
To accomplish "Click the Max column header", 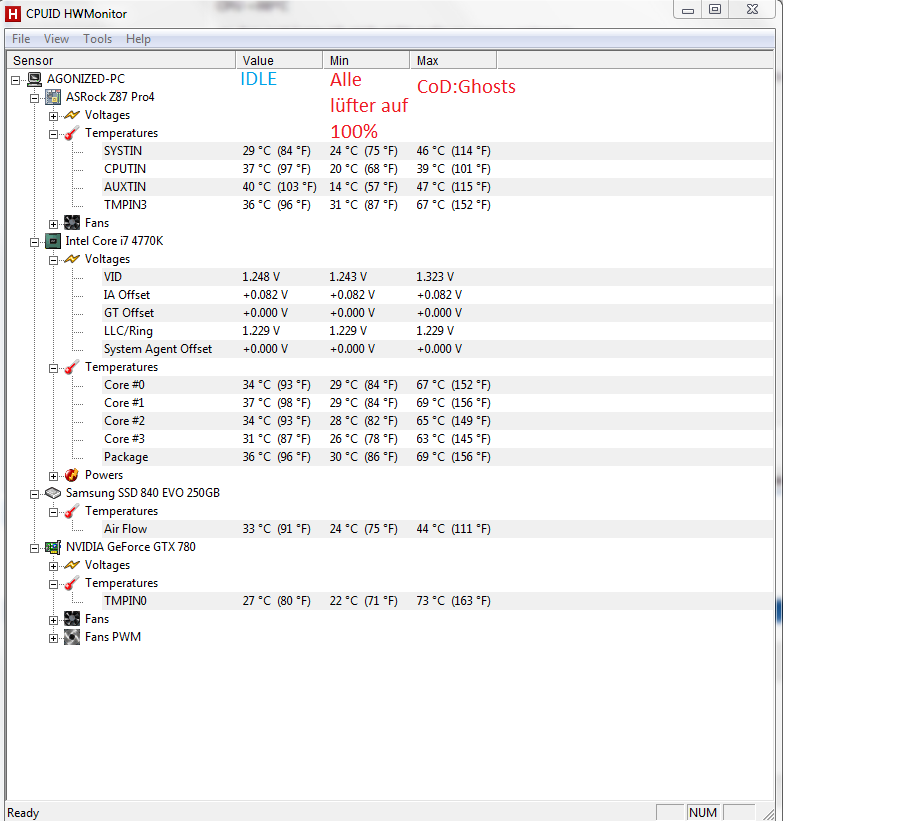I will pos(453,60).
